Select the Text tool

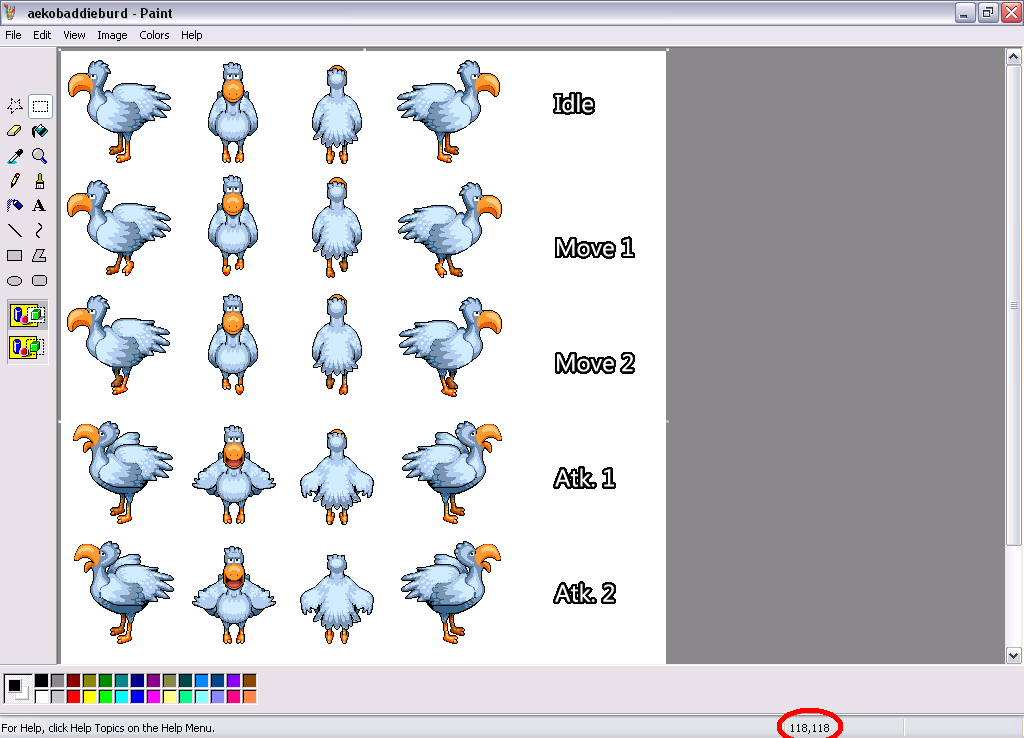(39, 205)
